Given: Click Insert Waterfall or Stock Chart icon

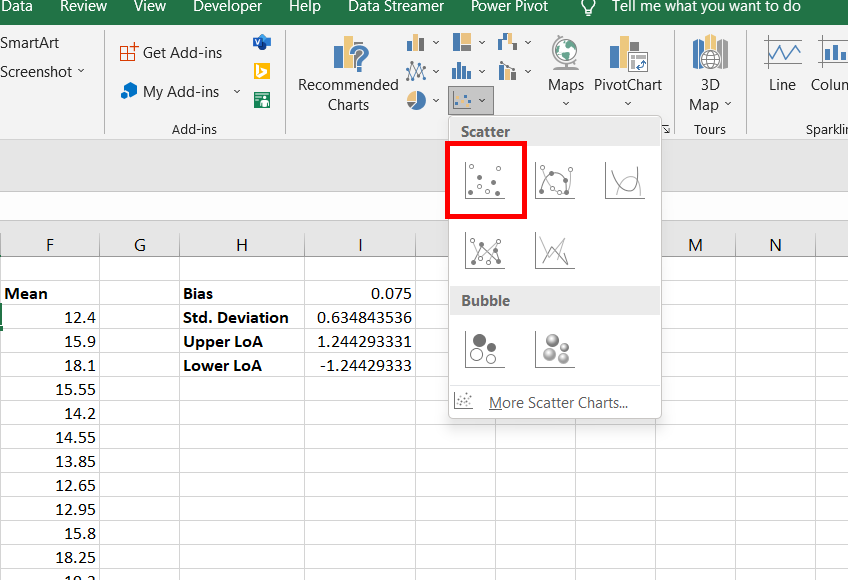Looking at the screenshot, I should point(507,42).
